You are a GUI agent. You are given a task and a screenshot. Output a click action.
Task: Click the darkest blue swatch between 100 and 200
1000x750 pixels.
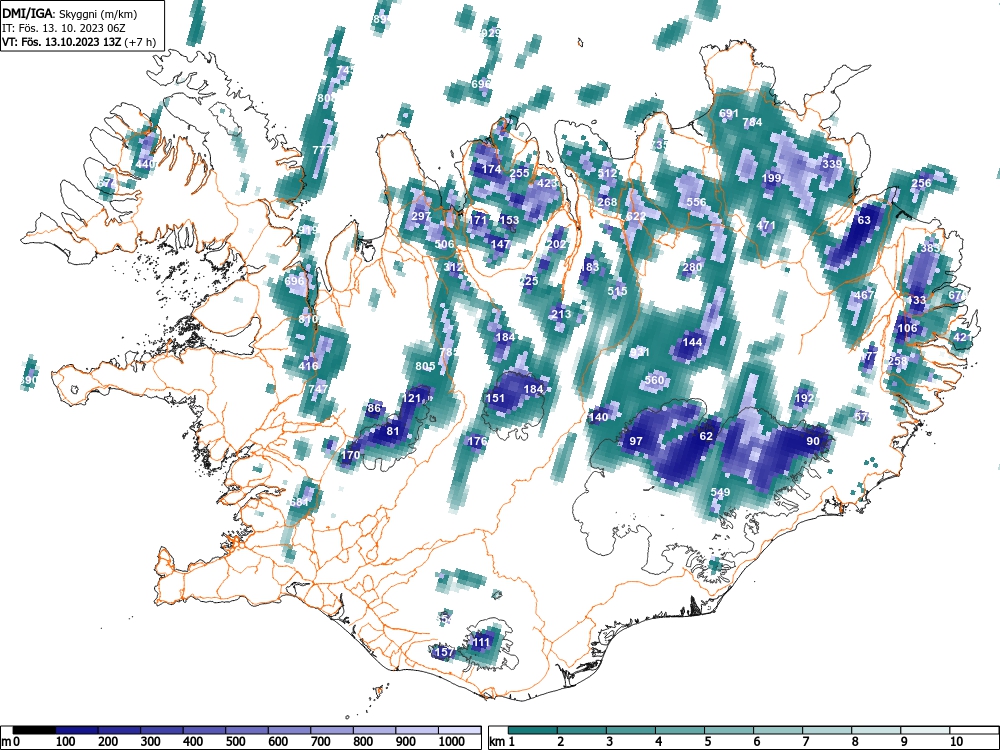[77, 730]
